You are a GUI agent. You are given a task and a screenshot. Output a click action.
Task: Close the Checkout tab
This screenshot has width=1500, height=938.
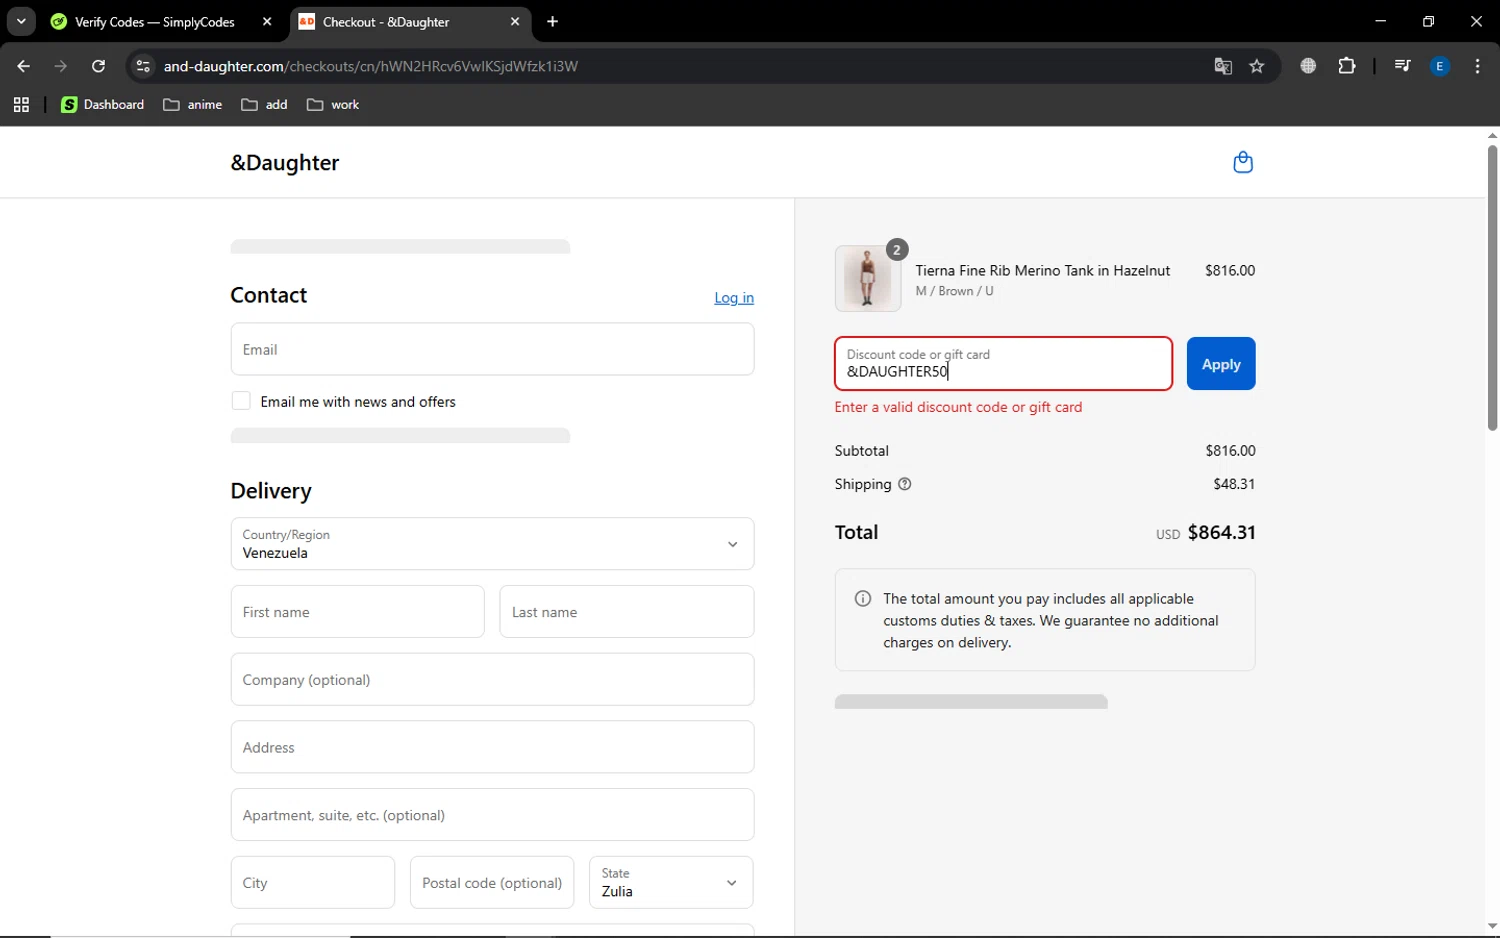click(x=515, y=21)
